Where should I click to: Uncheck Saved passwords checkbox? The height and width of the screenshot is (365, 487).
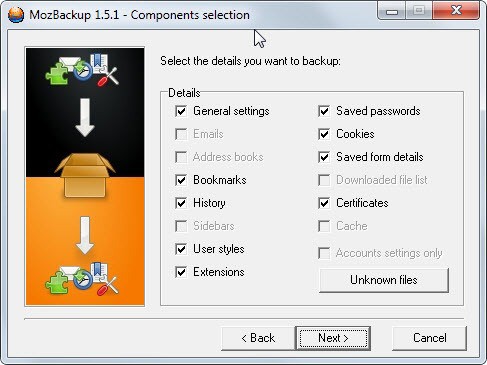324,111
